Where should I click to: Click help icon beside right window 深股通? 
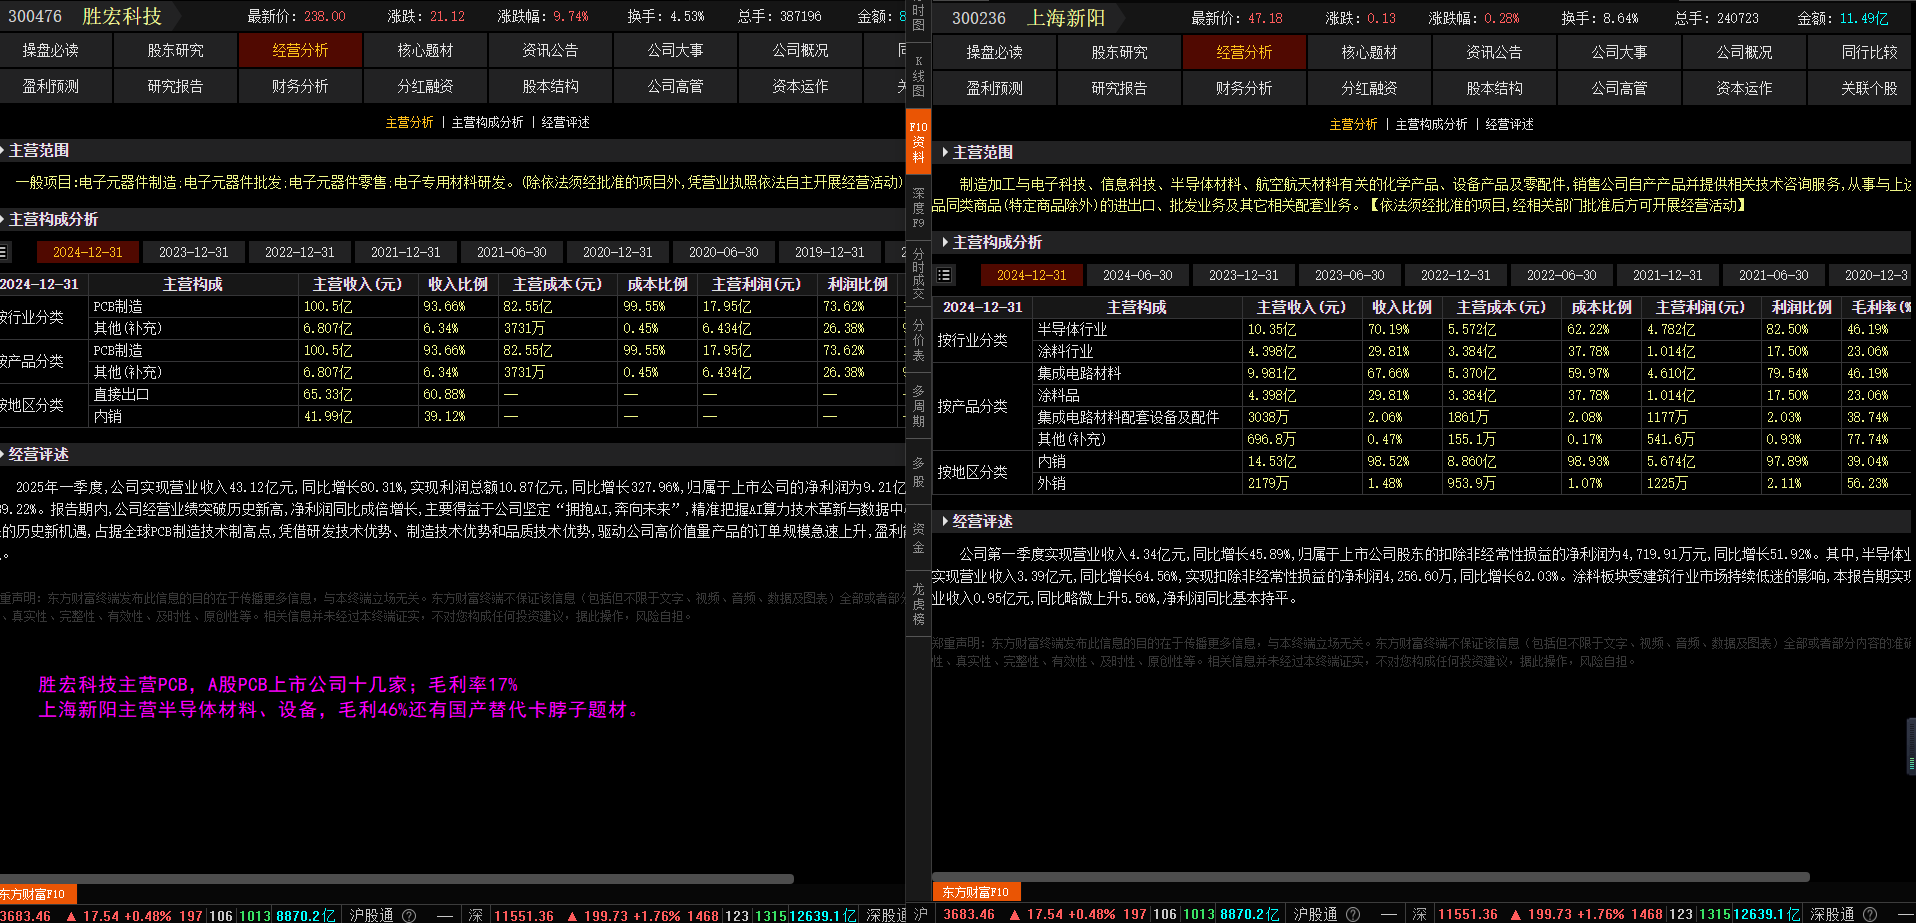point(1870,915)
